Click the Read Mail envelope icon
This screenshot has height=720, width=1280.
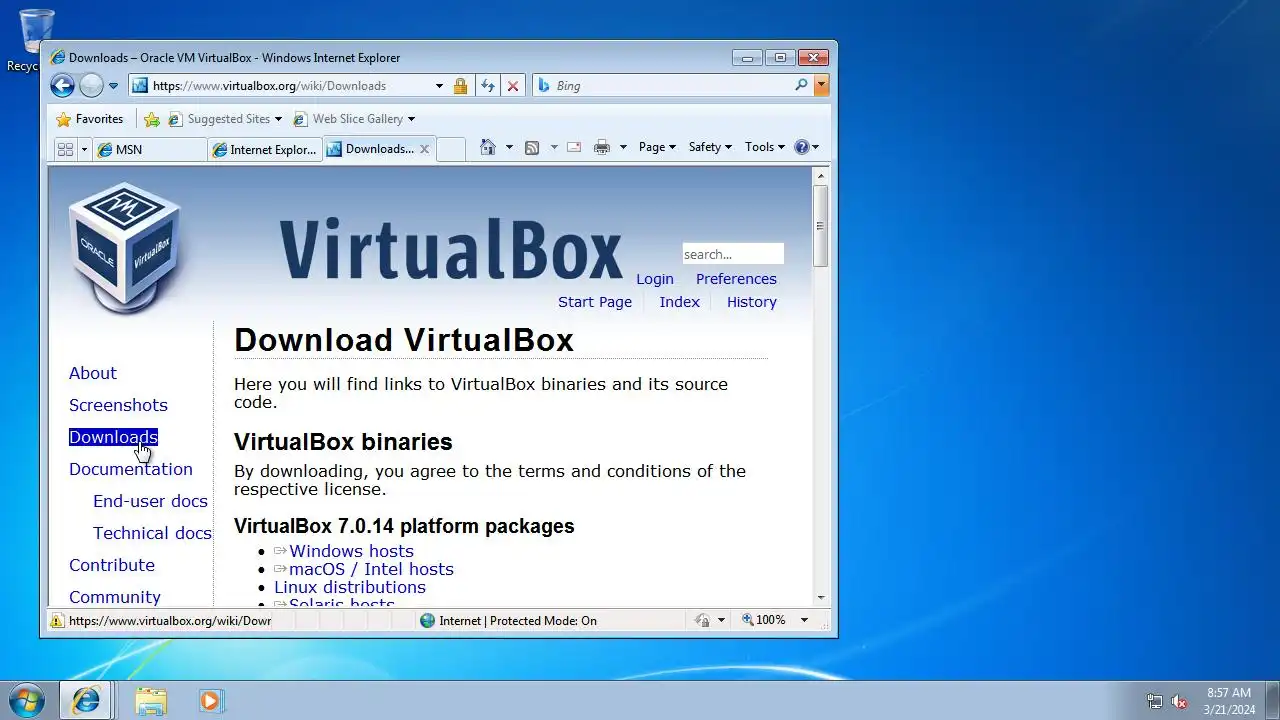[x=574, y=148]
